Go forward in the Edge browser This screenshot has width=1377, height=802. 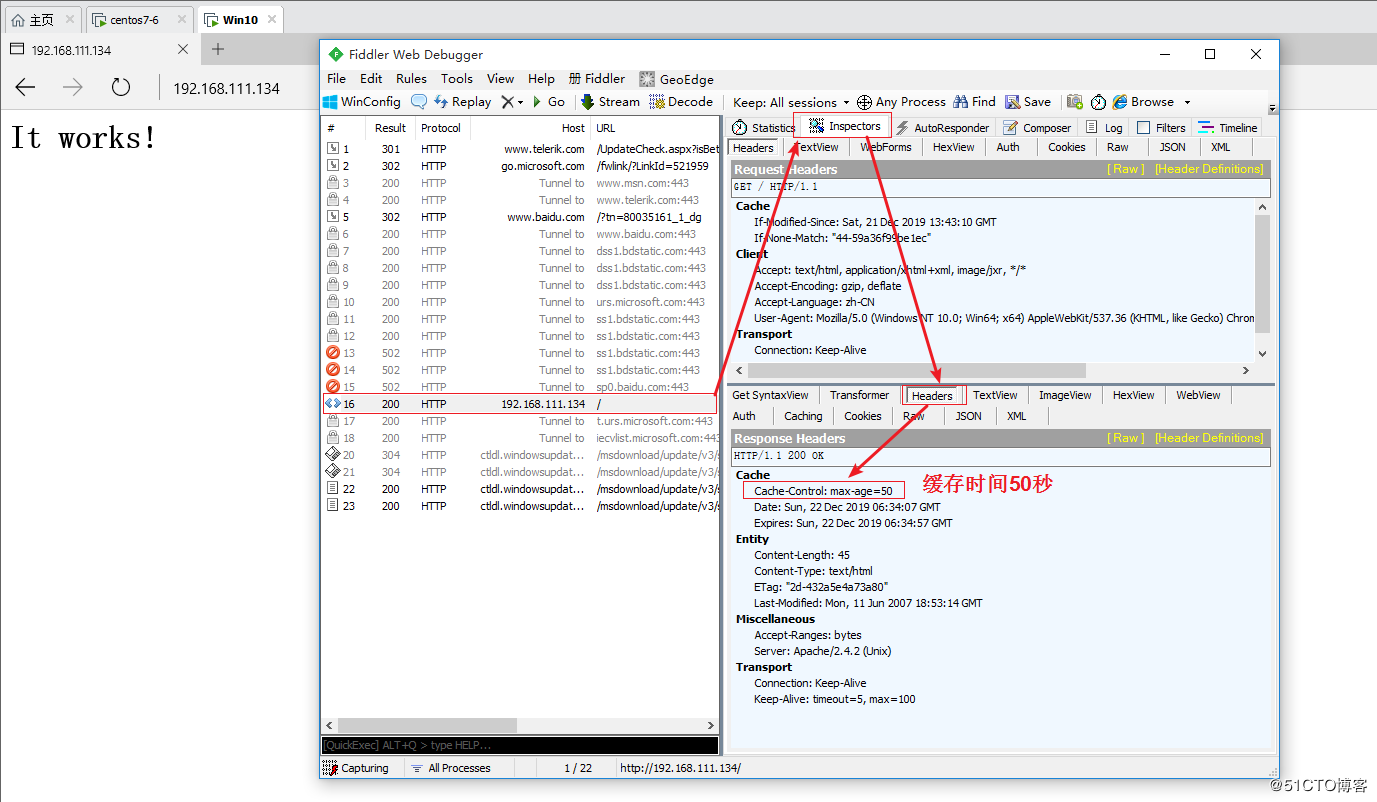[x=73, y=88]
